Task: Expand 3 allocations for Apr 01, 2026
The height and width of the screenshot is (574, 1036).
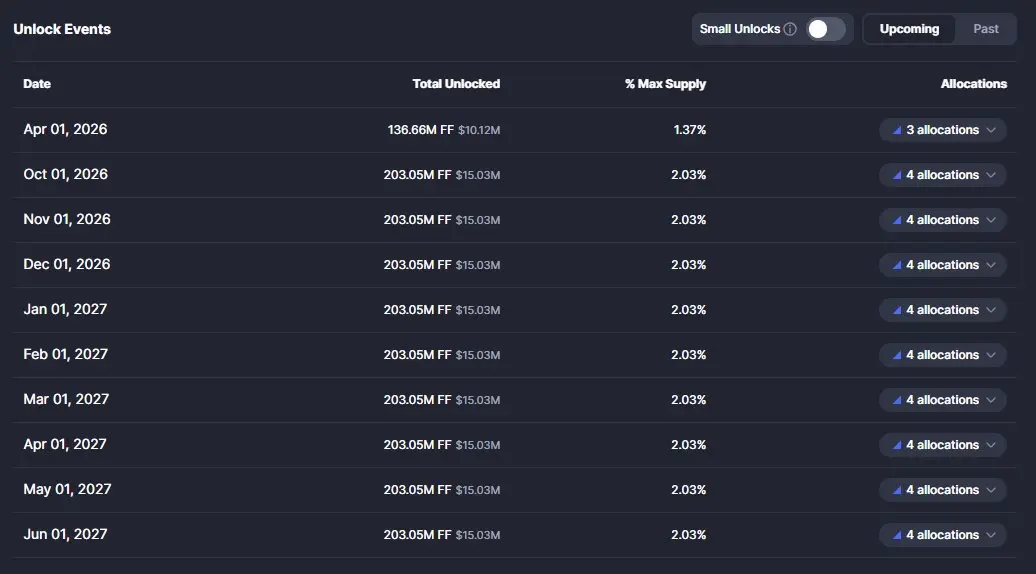Action: click(x=943, y=130)
